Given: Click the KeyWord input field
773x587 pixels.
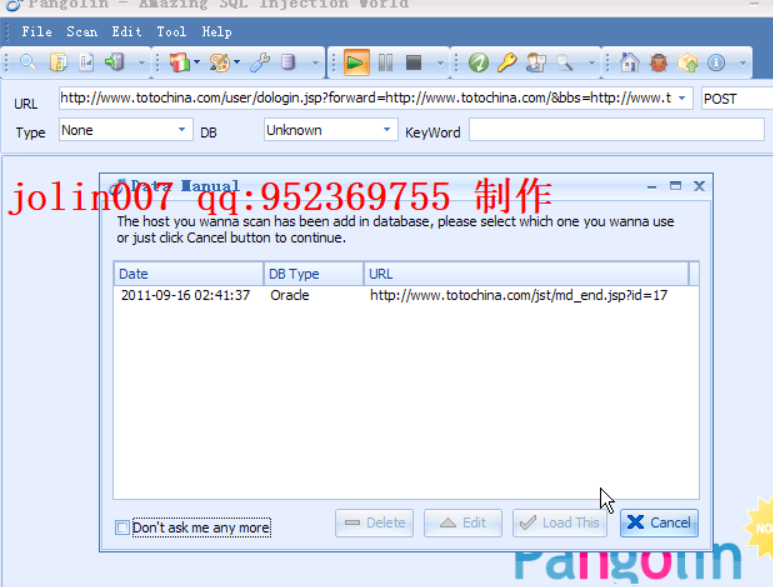Looking at the screenshot, I should click(616, 130).
